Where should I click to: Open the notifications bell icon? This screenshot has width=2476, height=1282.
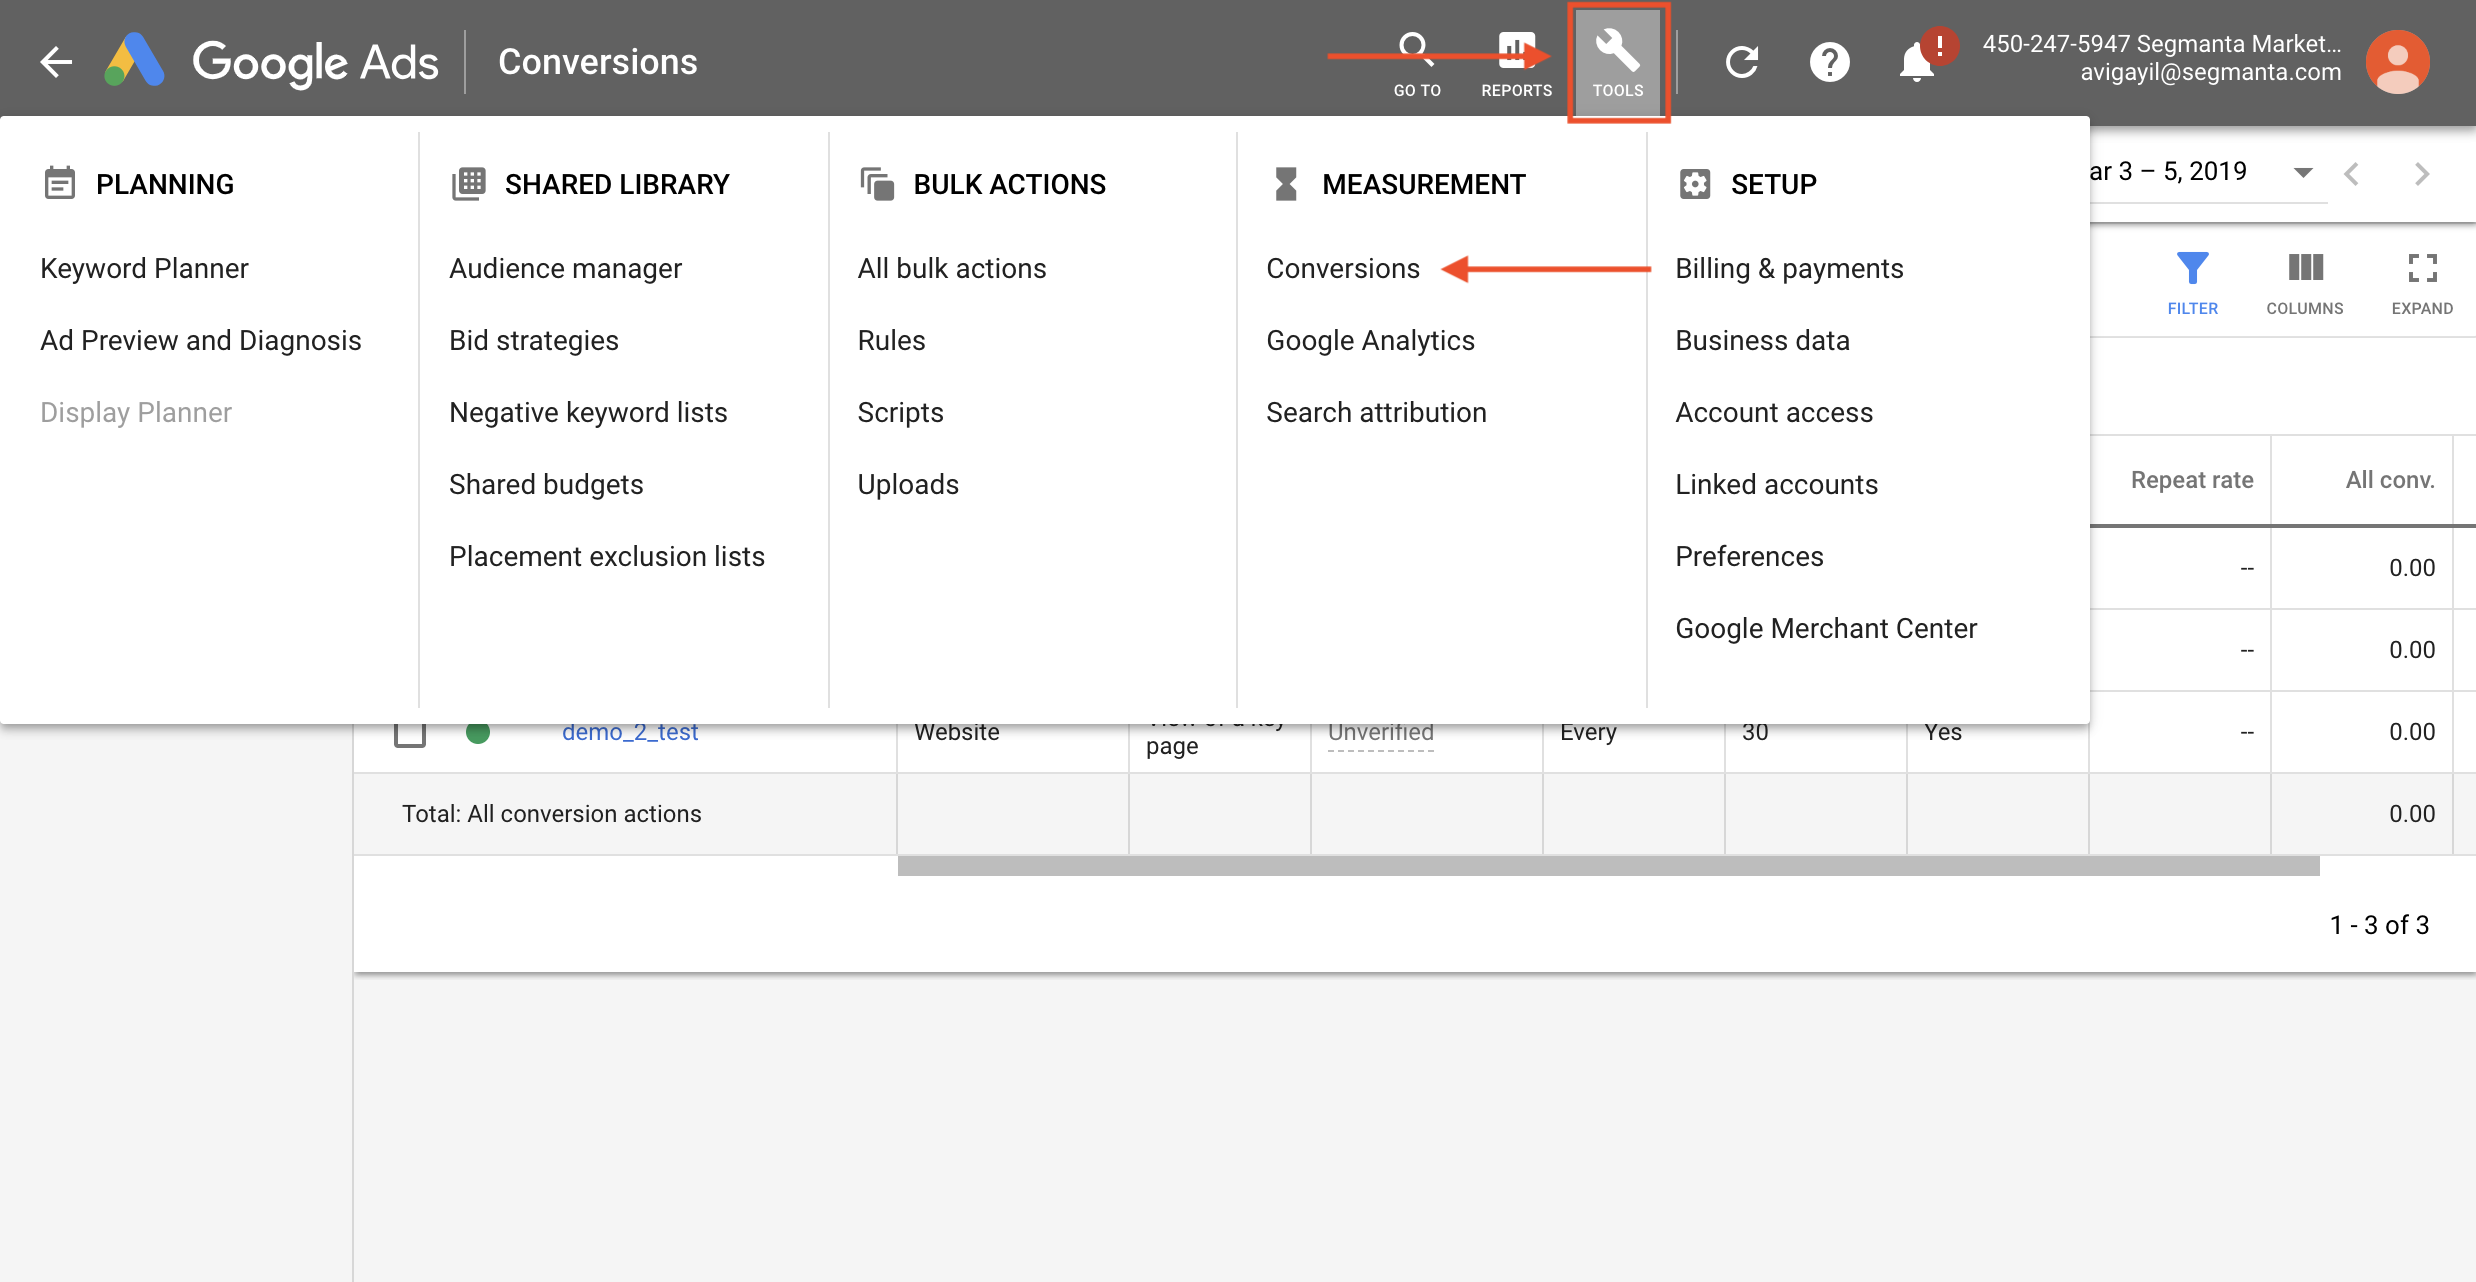point(1917,62)
